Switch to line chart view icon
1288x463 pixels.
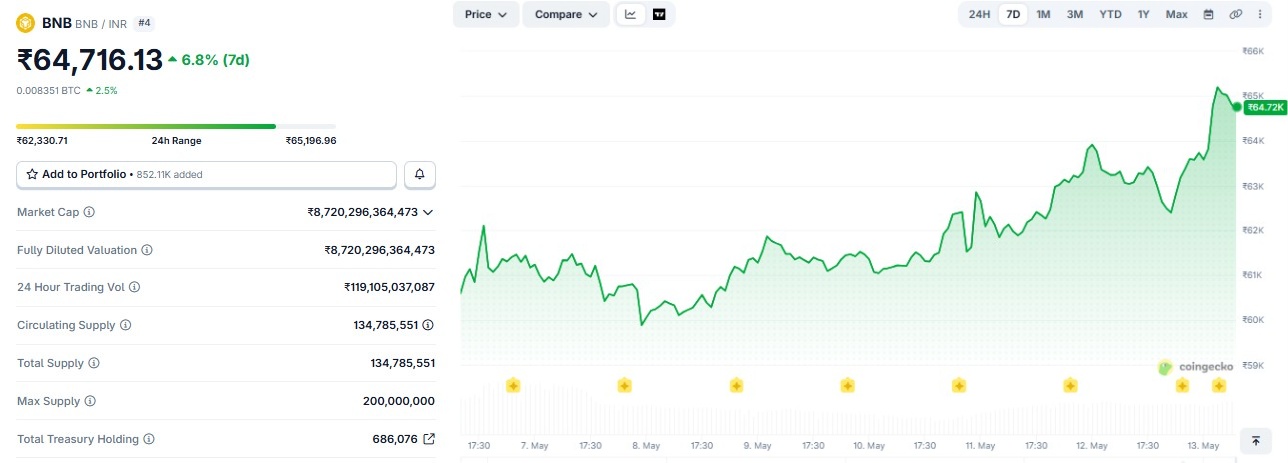pos(631,14)
